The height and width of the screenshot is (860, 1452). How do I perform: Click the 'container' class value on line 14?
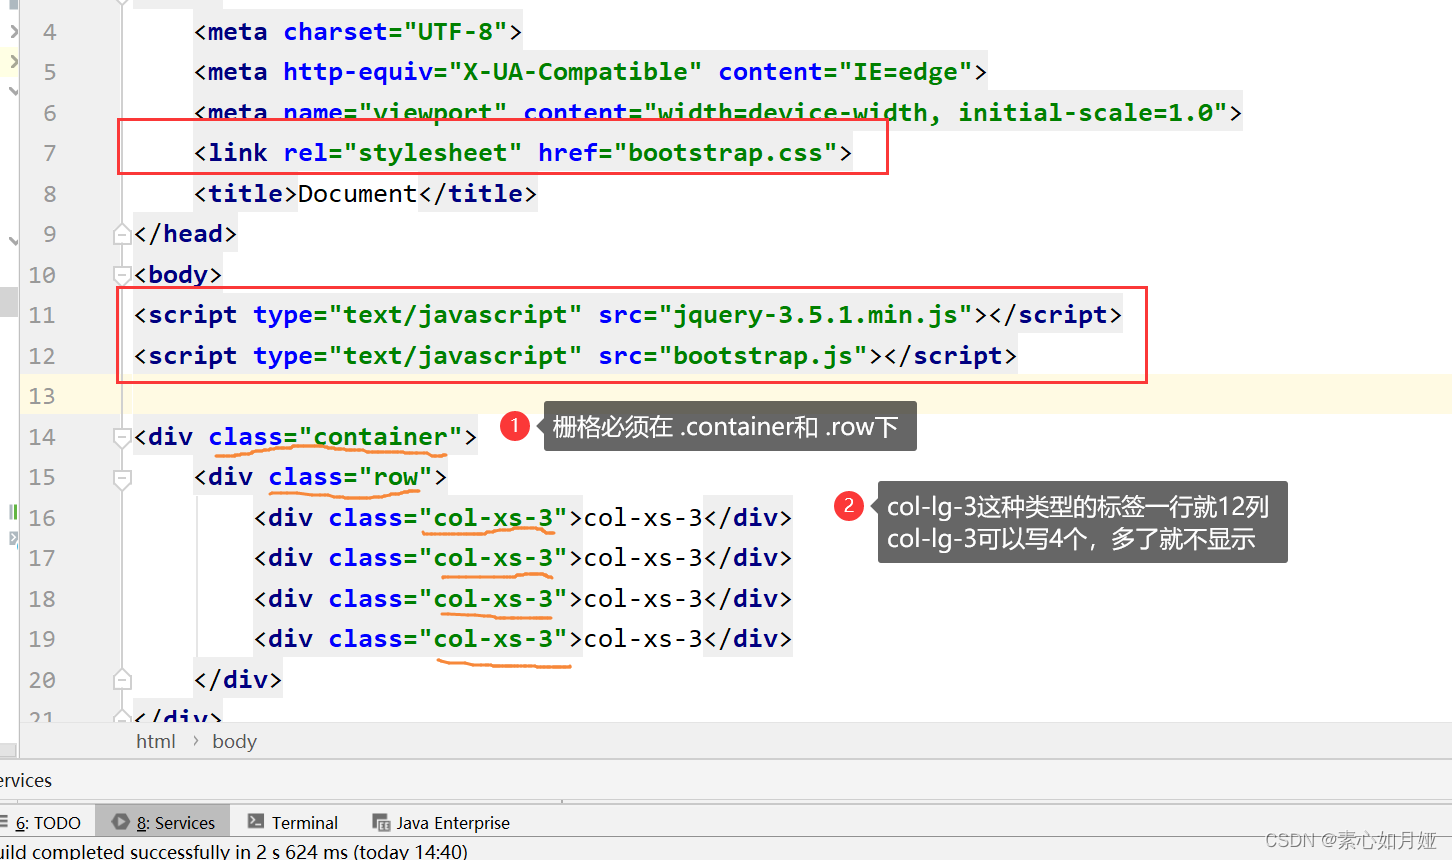[x=380, y=437]
